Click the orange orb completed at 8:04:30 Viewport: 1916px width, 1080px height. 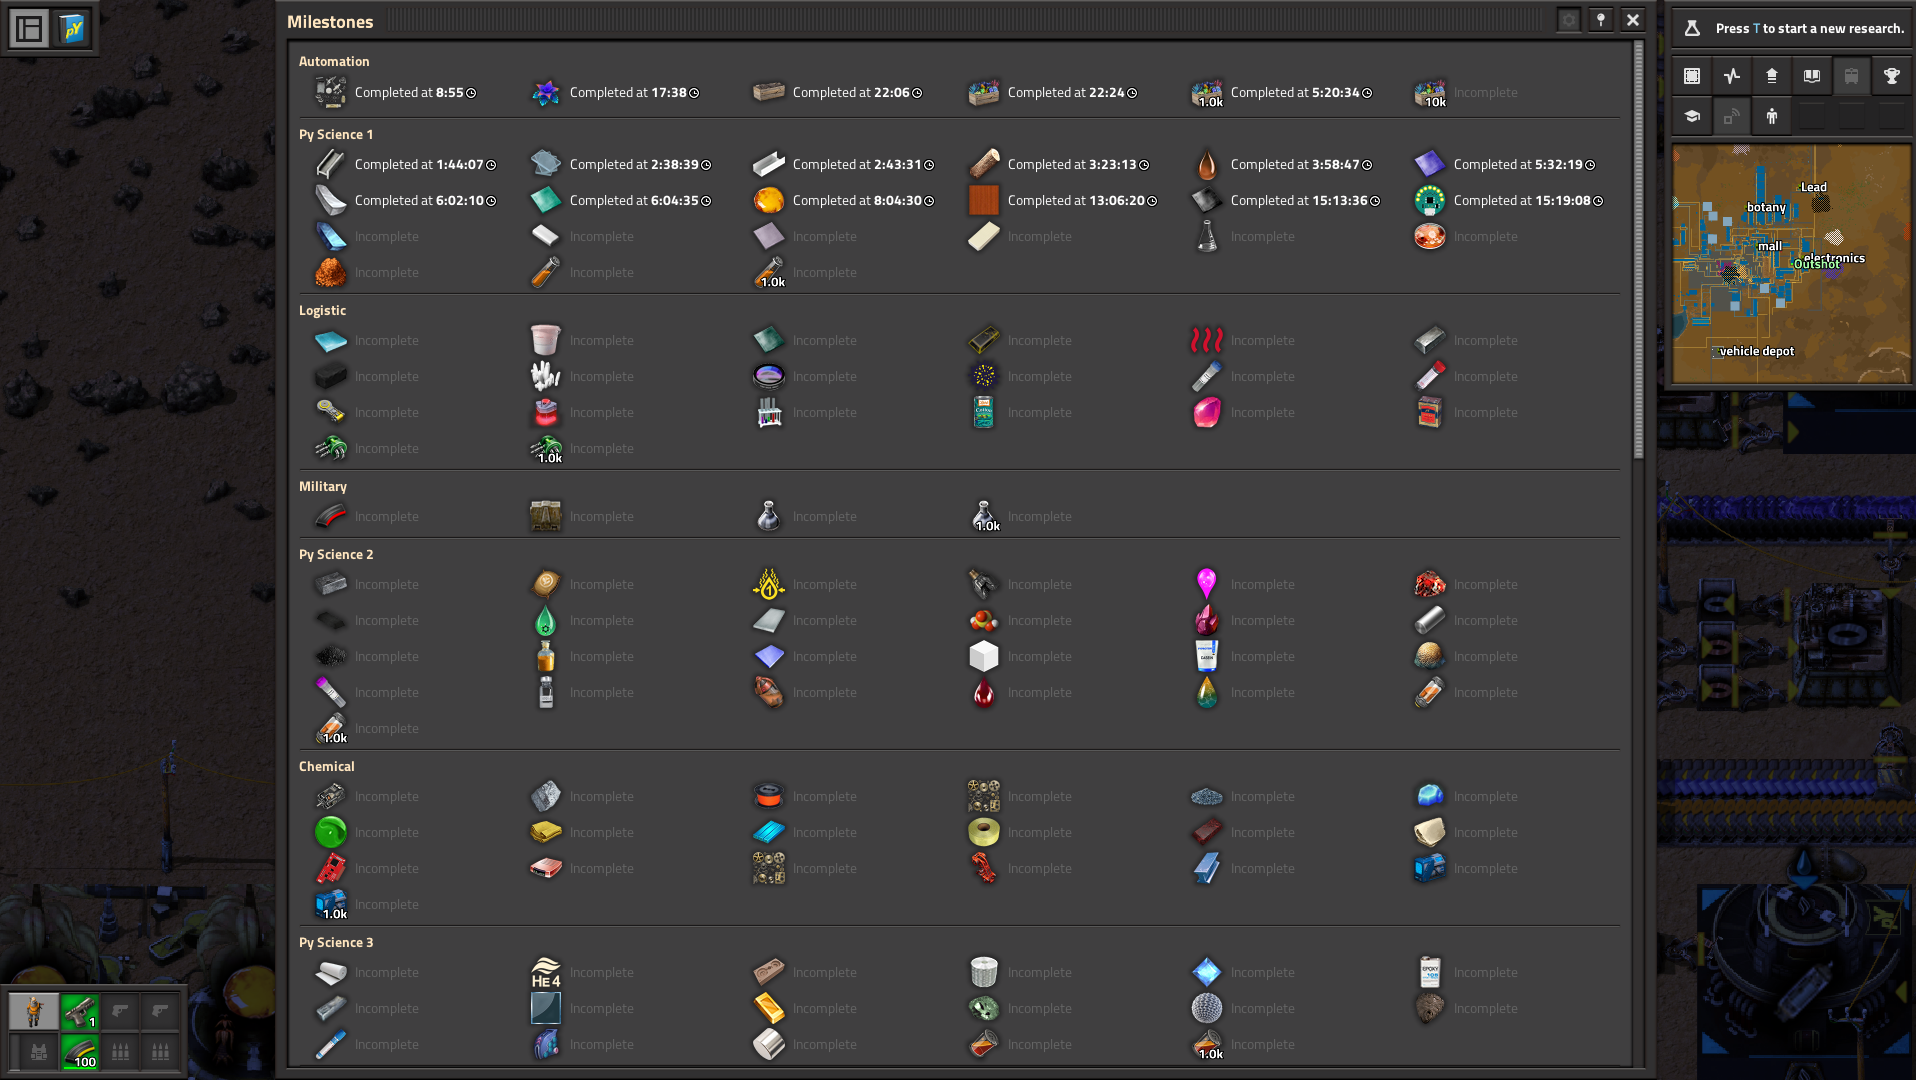click(x=768, y=200)
